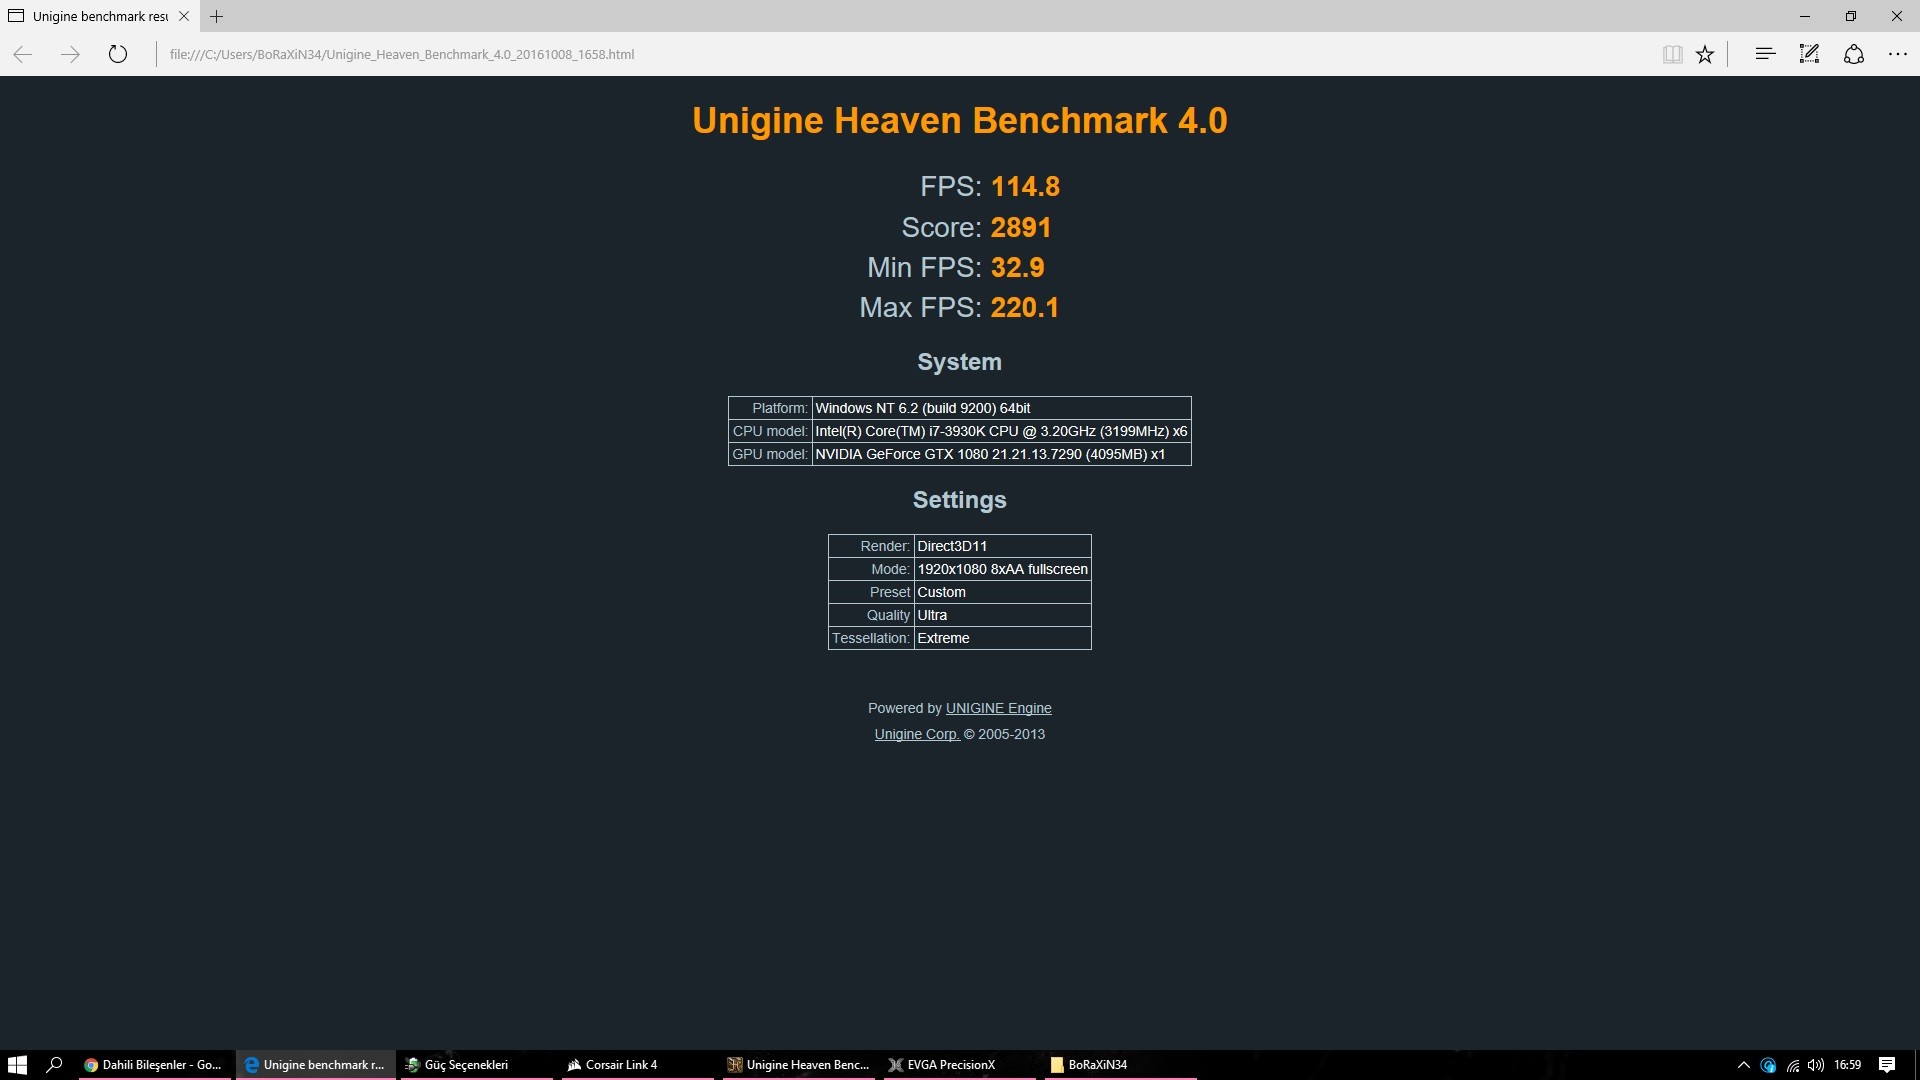The image size is (1920, 1080).
Task: Open the Windows Start menu
Action: (17, 1065)
